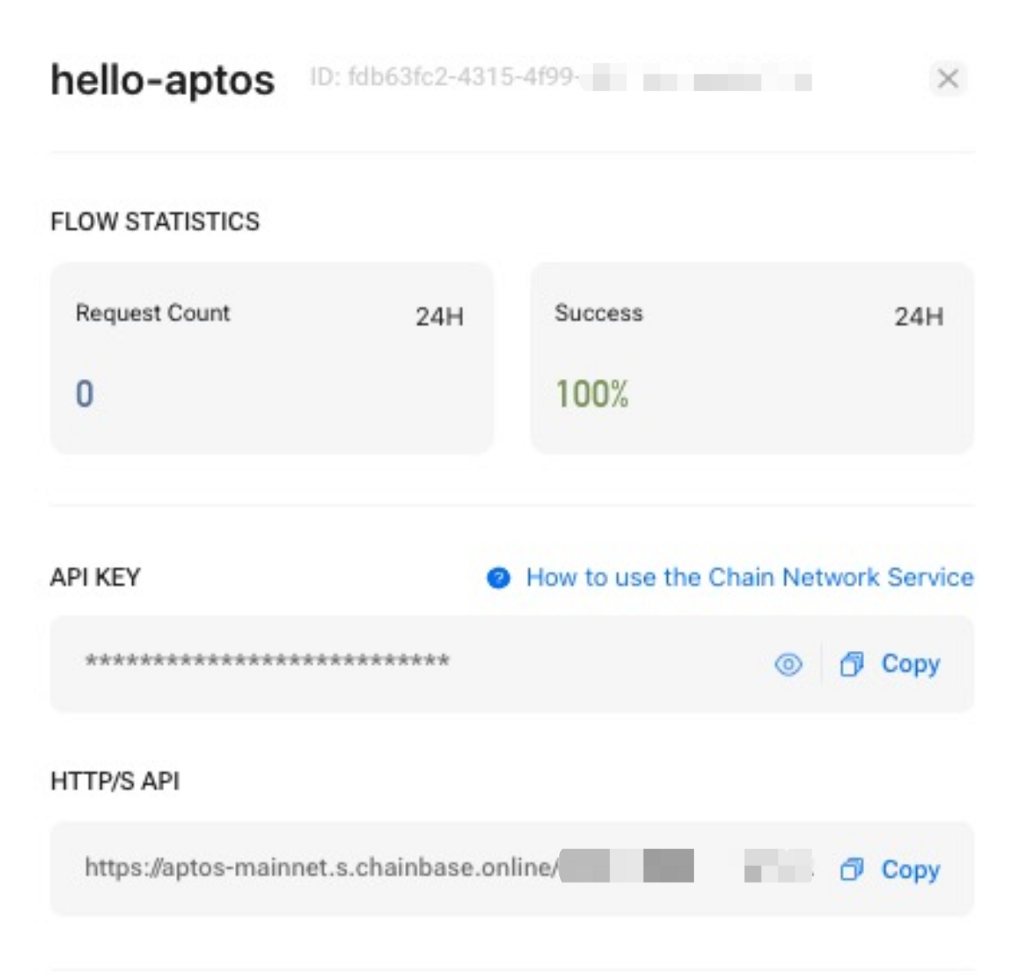Viewport: 1024px width, 975px height.
Task: Click the Request Count value 0
Action: tap(85, 394)
